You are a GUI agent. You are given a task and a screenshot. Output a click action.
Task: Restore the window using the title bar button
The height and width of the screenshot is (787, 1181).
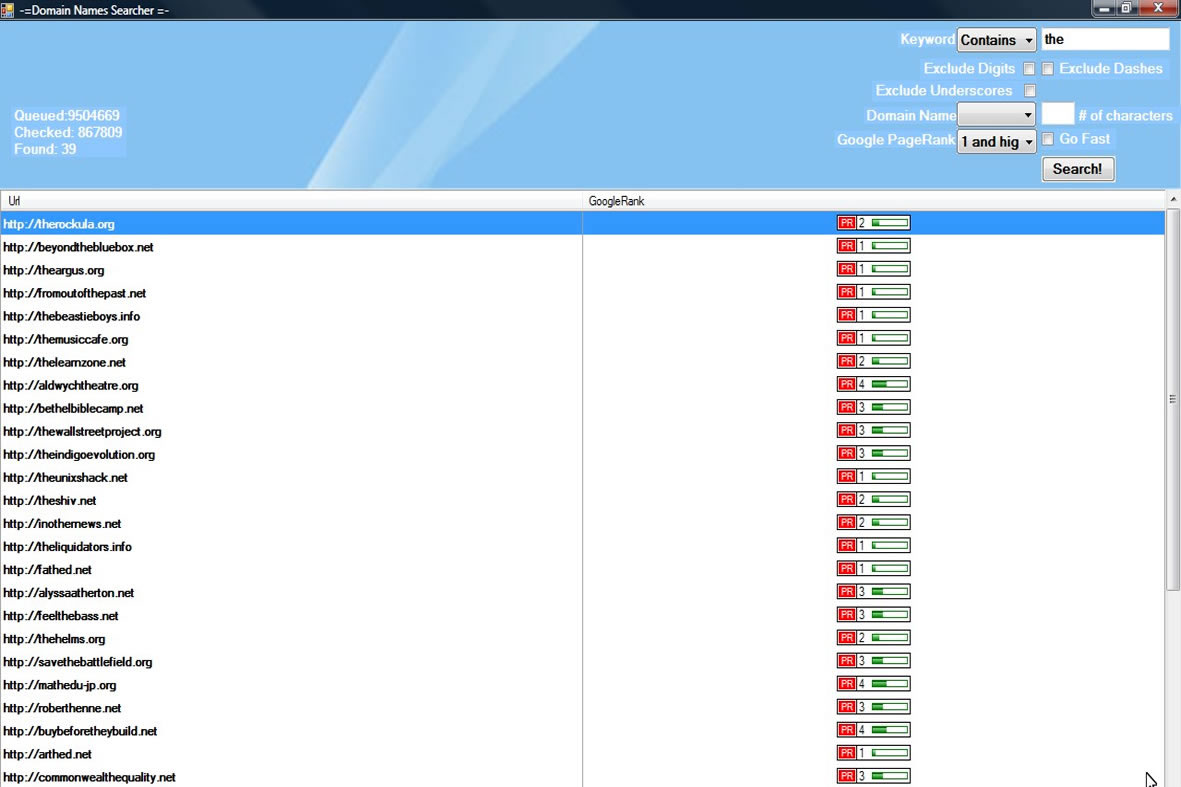tap(1126, 8)
